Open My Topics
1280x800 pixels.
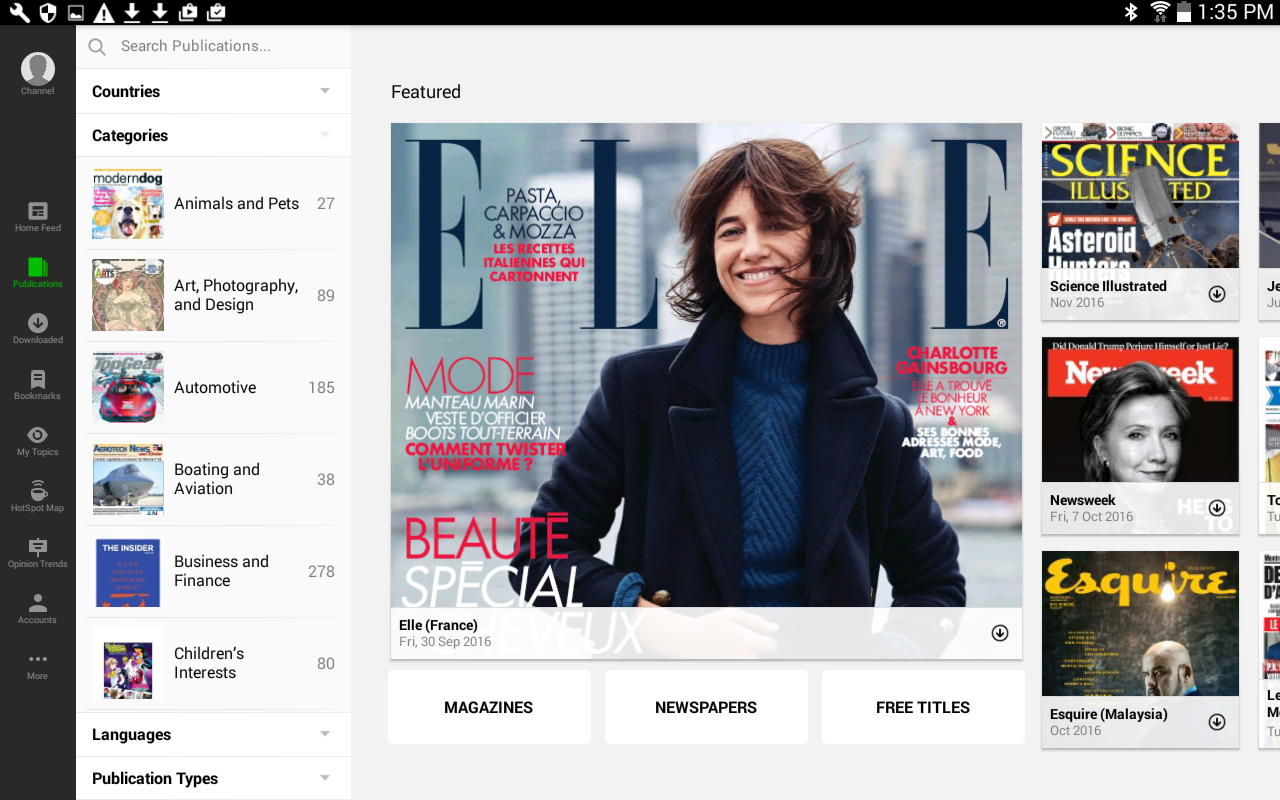(x=37, y=438)
